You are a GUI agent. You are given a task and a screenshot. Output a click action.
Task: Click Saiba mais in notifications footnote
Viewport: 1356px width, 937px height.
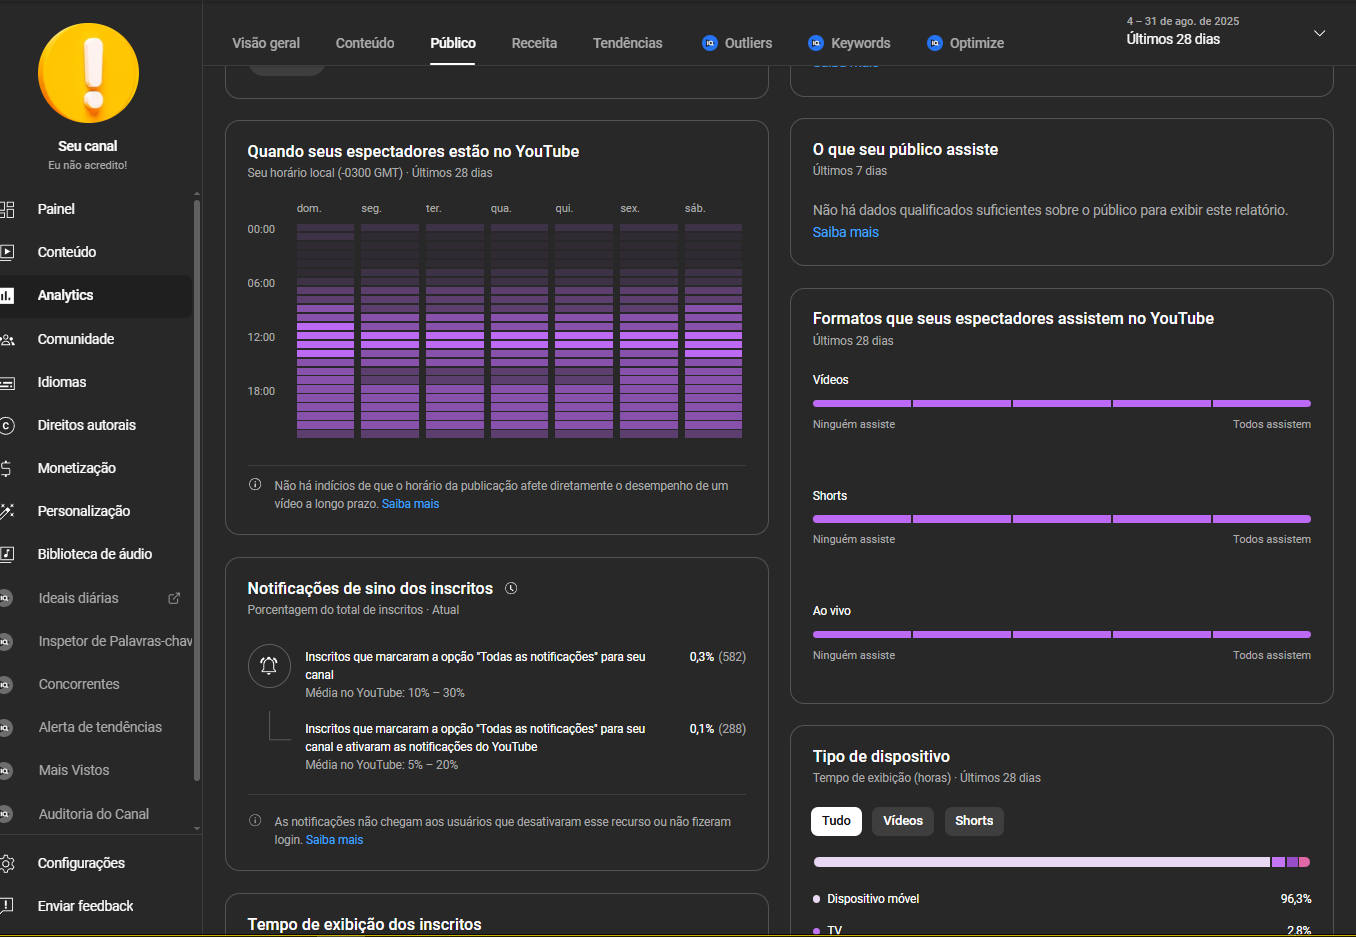(x=334, y=840)
